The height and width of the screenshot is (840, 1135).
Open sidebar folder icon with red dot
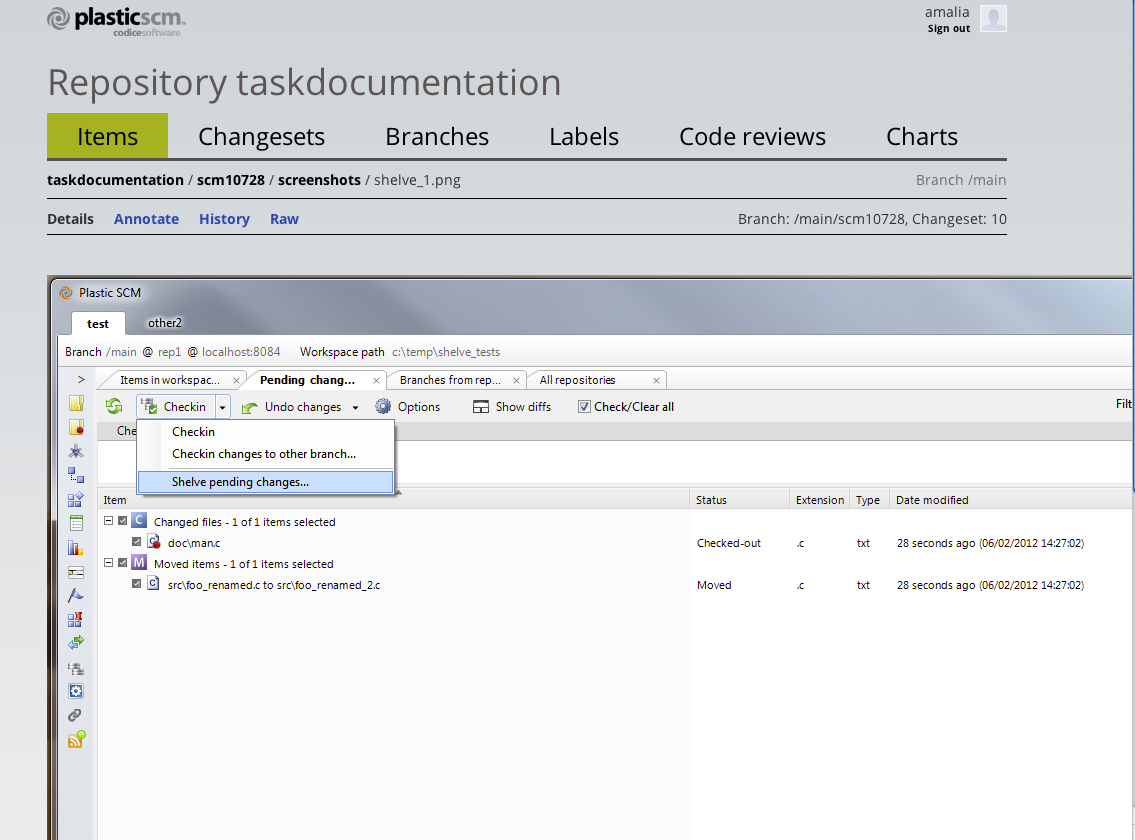76,427
